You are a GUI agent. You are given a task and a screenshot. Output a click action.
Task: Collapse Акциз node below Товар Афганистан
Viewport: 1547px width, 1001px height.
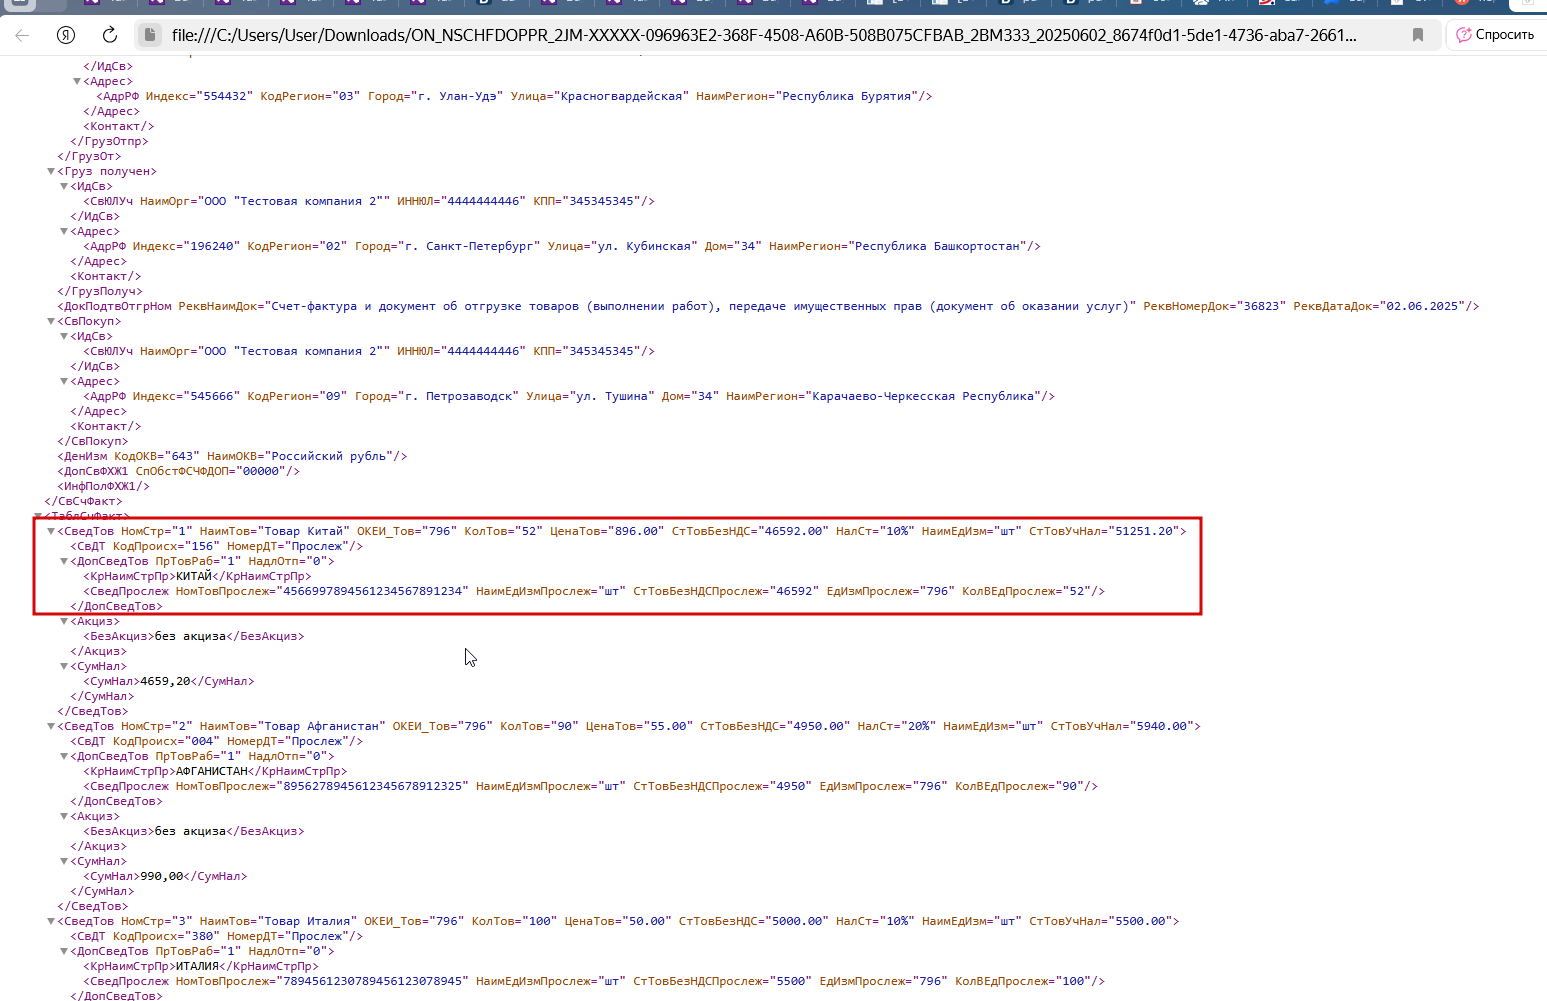coord(64,817)
